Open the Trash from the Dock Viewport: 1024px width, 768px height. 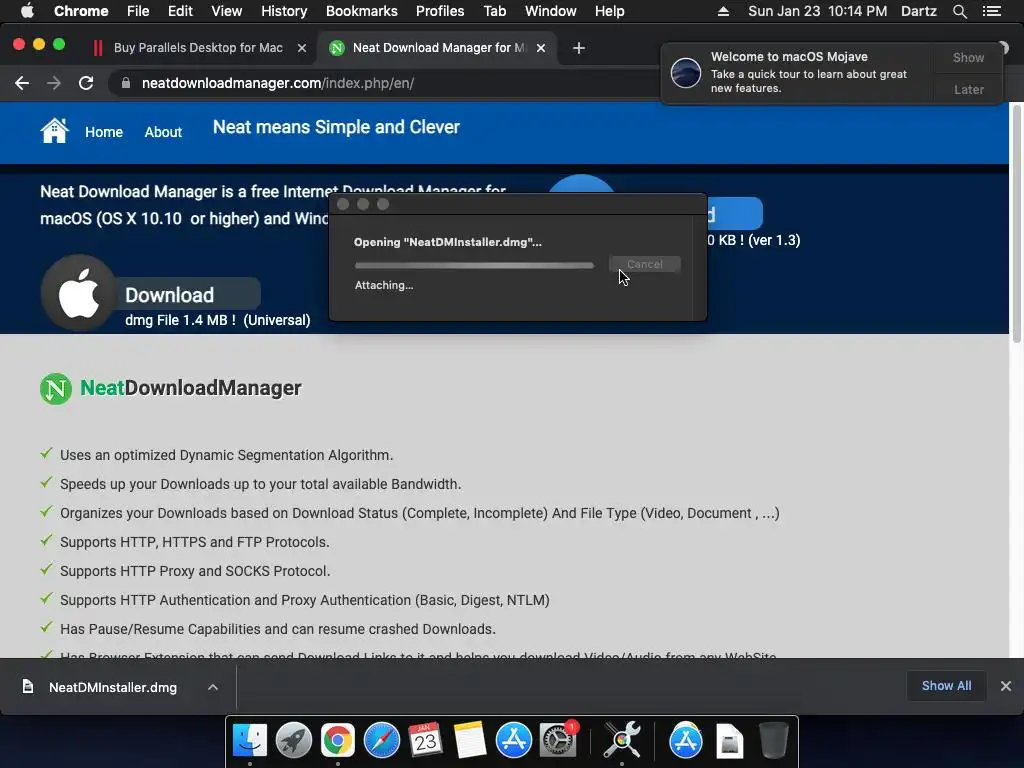tap(773, 740)
